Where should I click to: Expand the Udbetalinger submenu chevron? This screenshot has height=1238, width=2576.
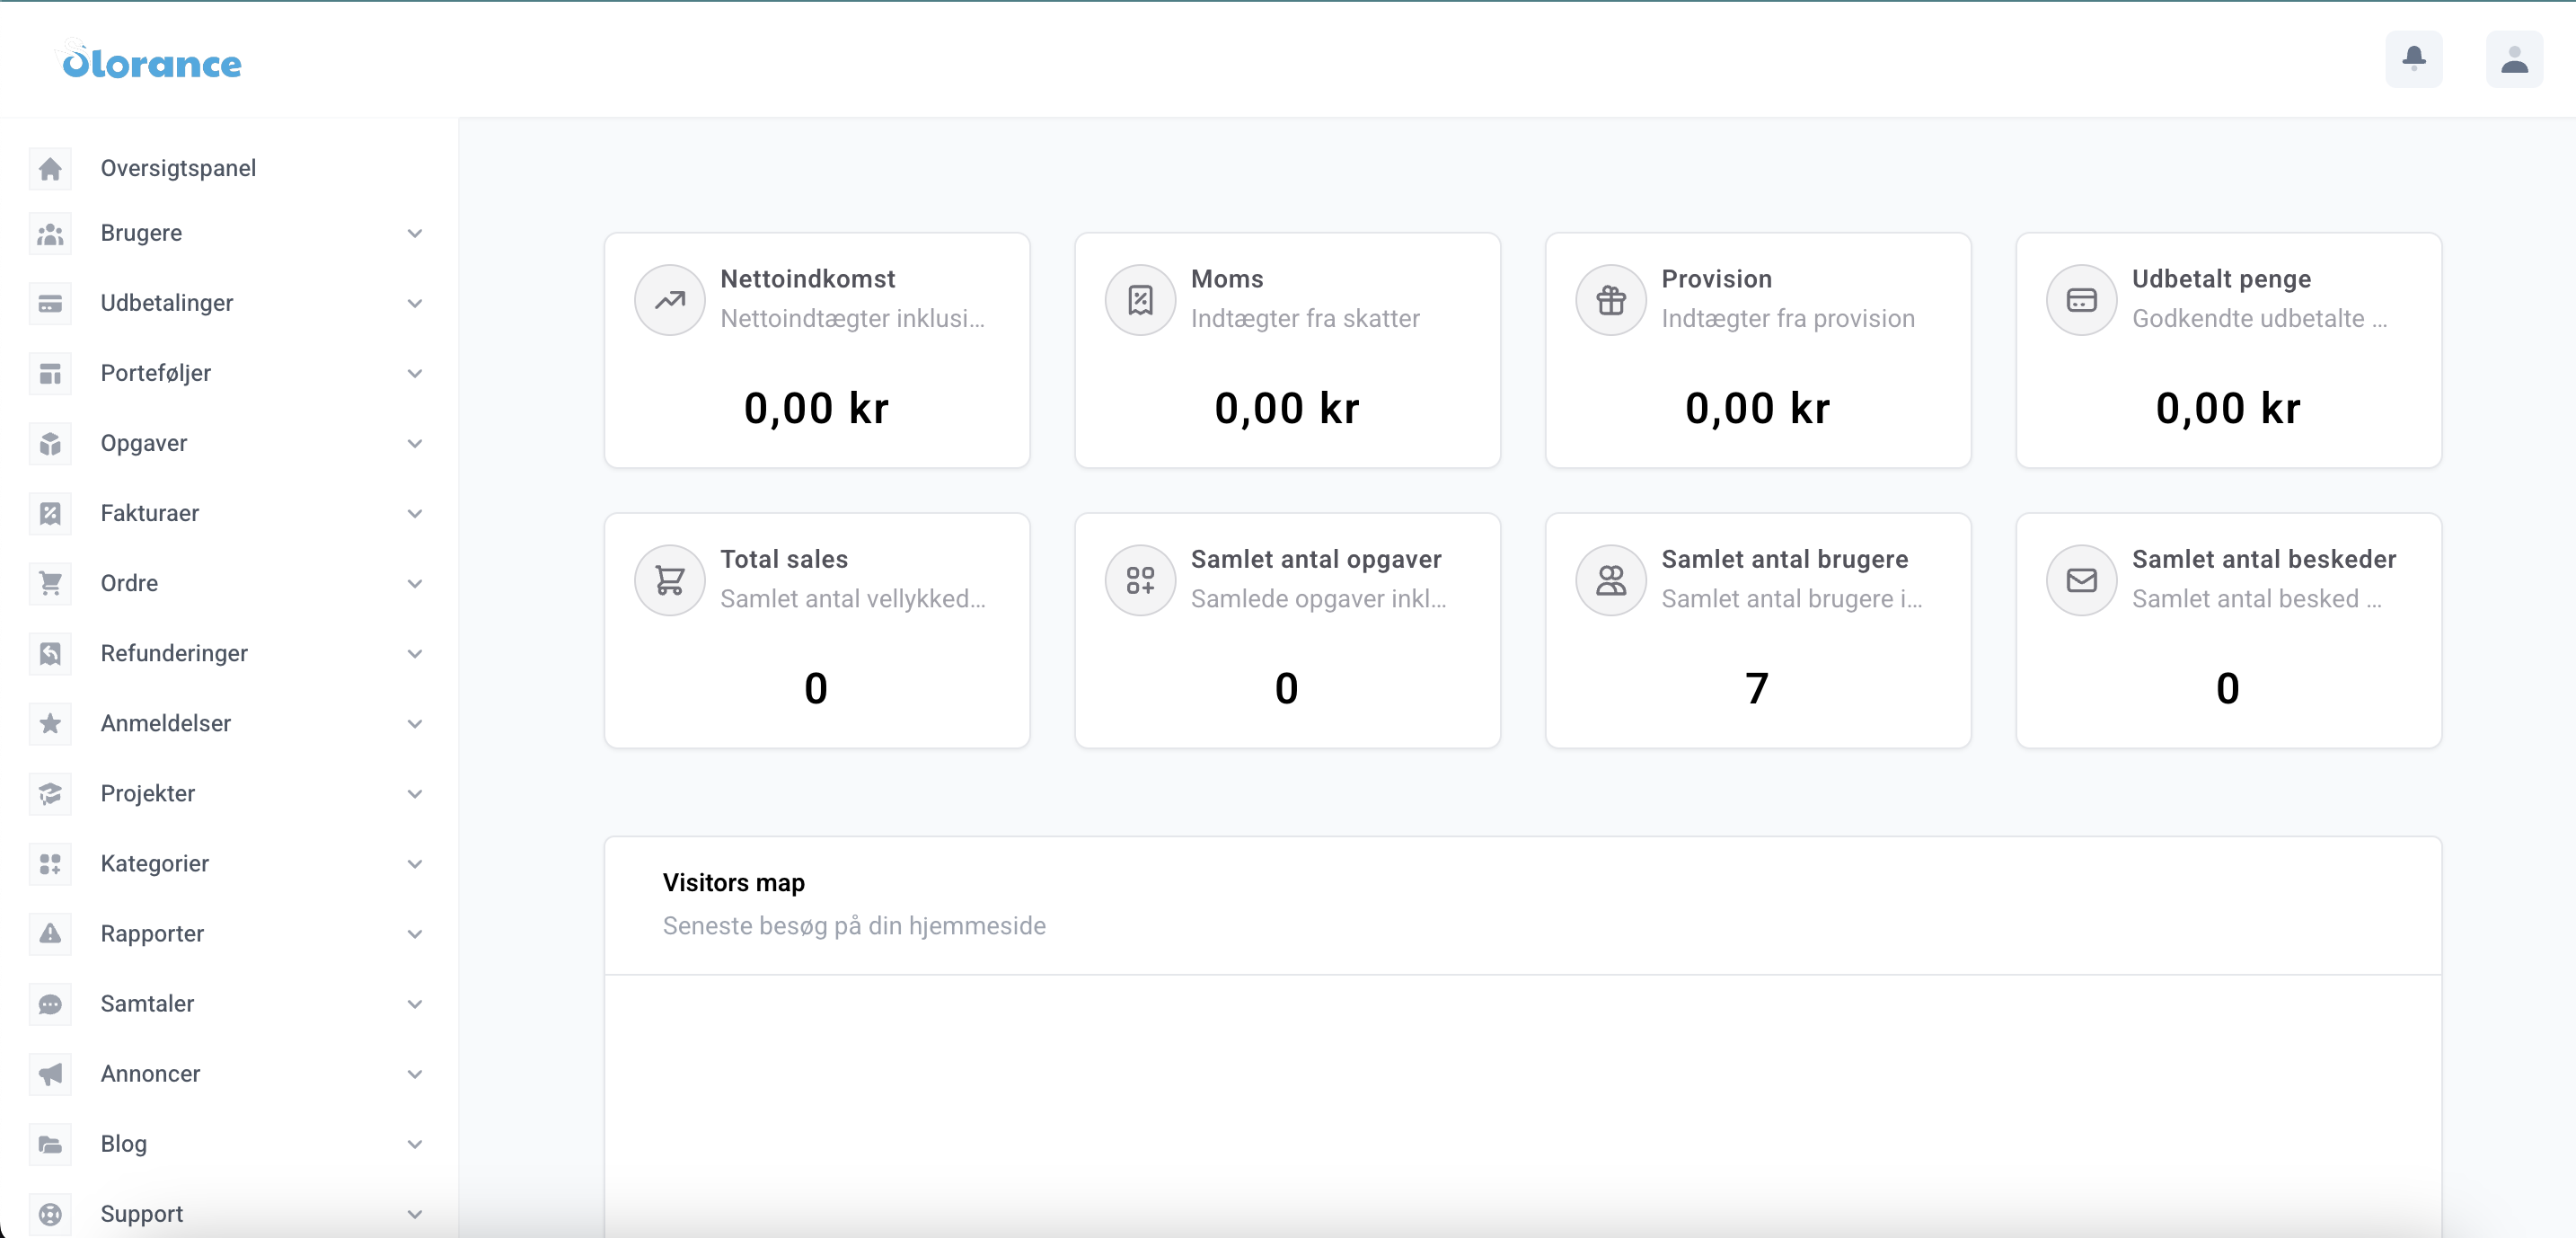click(415, 303)
